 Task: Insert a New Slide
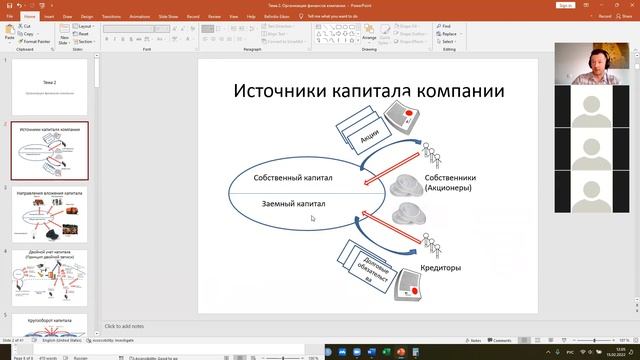(64, 34)
